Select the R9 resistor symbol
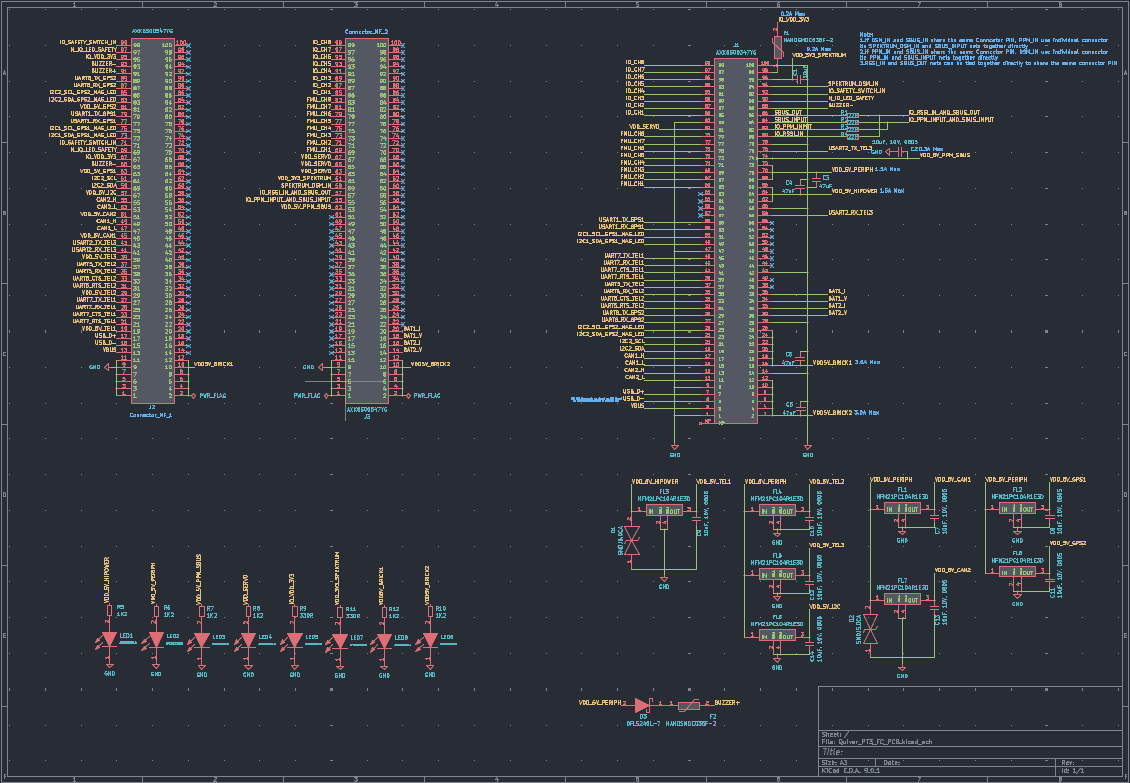 point(295,611)
